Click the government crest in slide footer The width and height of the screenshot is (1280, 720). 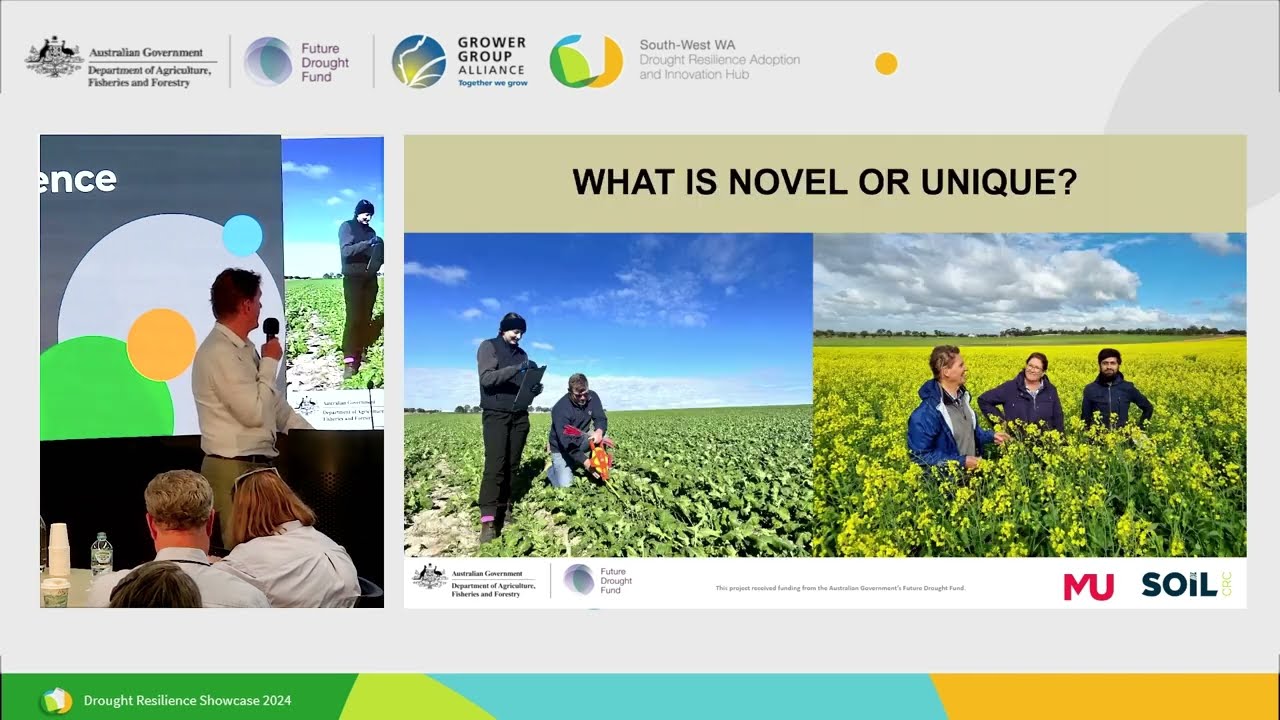click(x=430, y=578)
